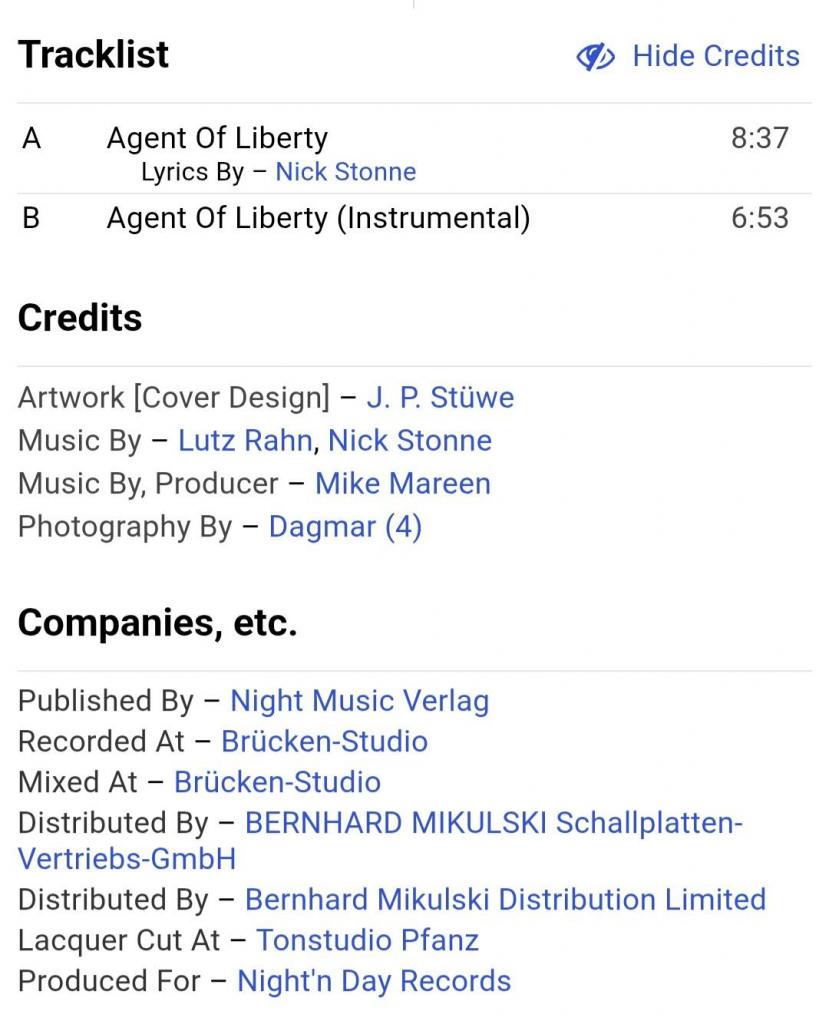Visit Night Music Verlag publisher page
Image resolution: width=829 pixels, height=1024 pixels.
tap(359, 701)
